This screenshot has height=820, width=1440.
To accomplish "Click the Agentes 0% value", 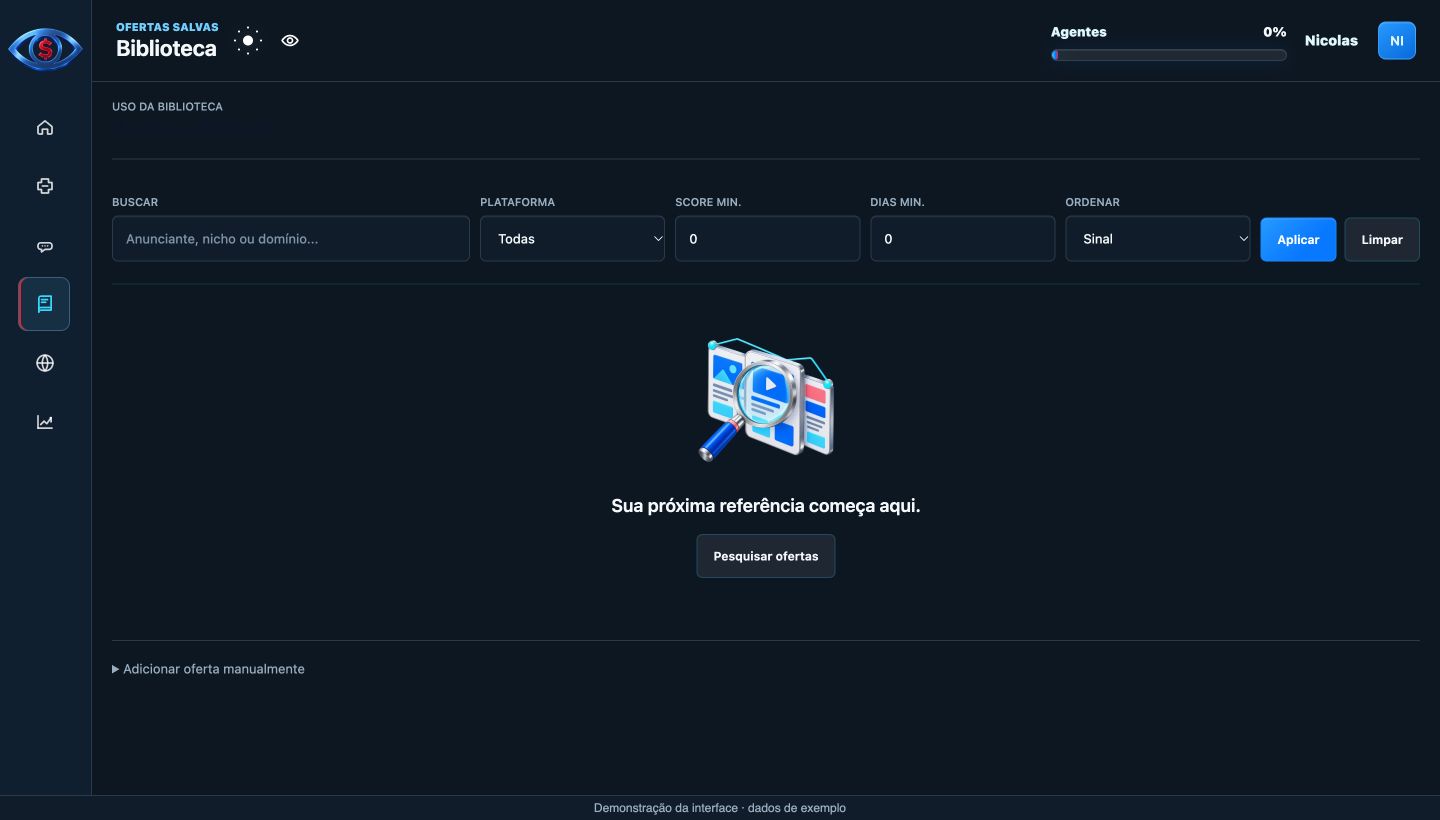I will (1274, 32).
